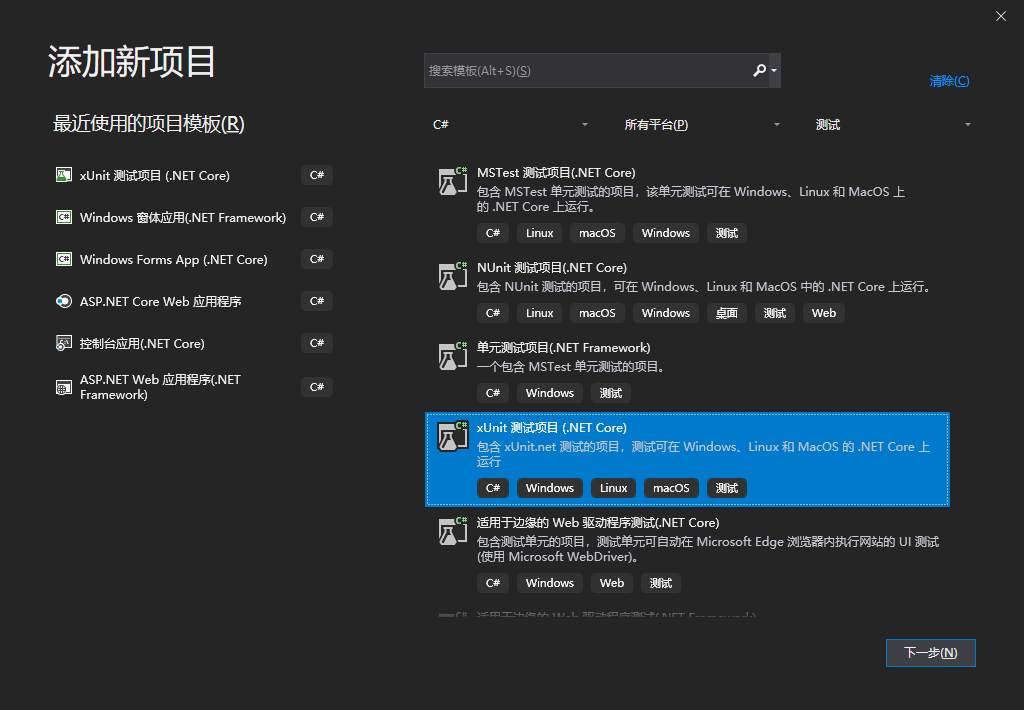The height and width of the screenshot is (710, 1024).
Task: Click the MSTest test project template icon
Action: click(454, 181)
